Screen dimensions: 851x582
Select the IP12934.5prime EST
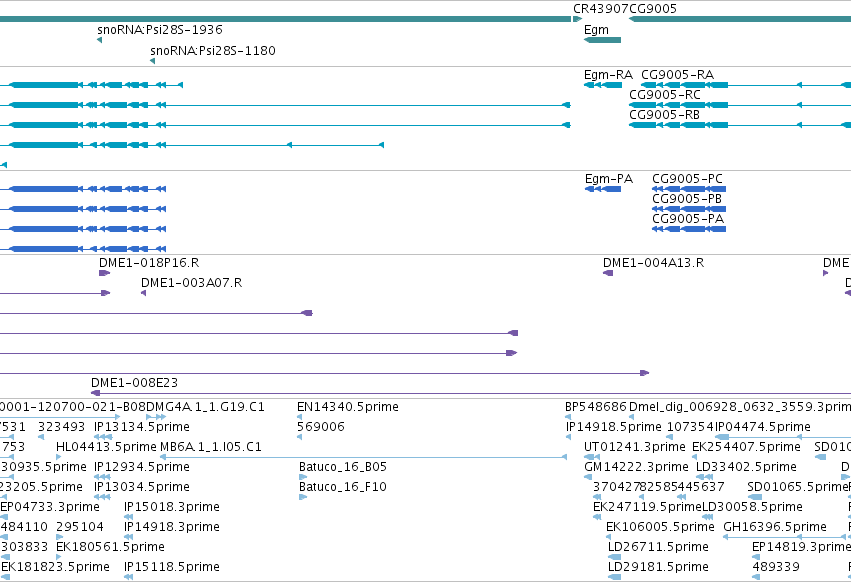click(102, 477)
